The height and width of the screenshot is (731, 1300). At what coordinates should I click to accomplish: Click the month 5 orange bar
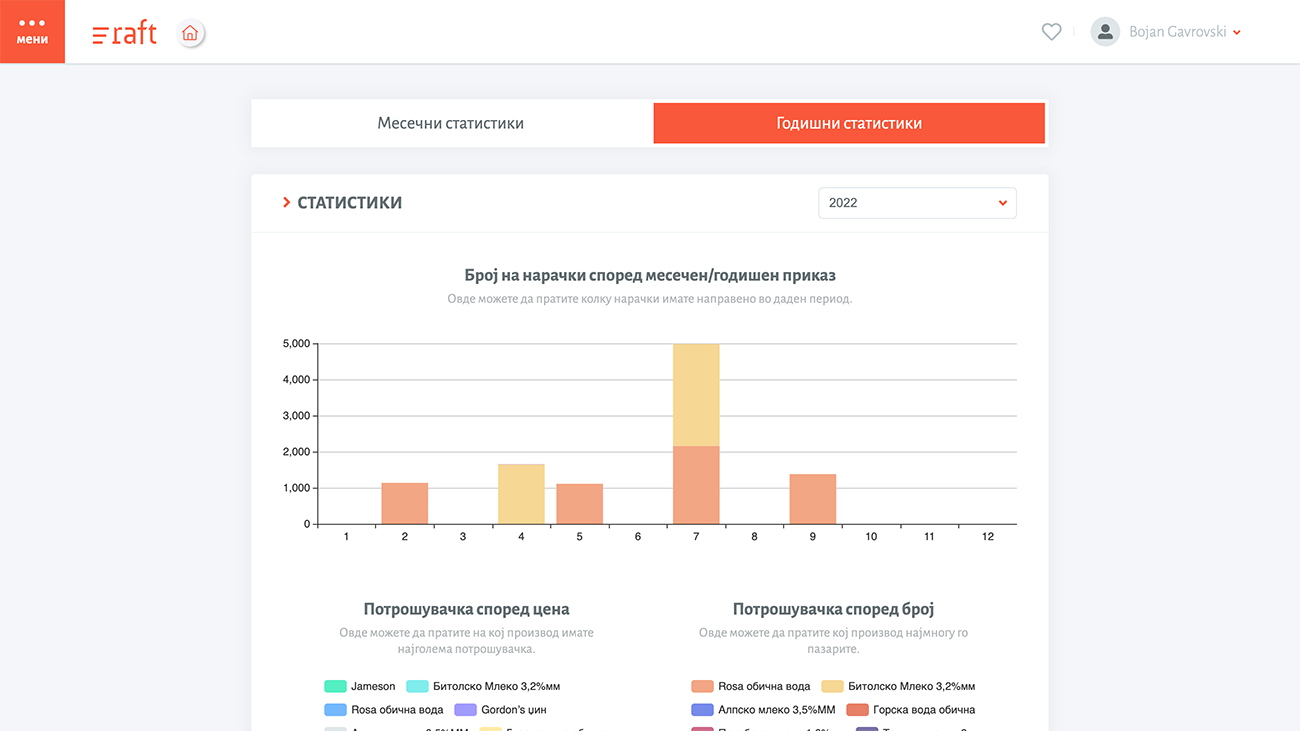click(580, 504)
